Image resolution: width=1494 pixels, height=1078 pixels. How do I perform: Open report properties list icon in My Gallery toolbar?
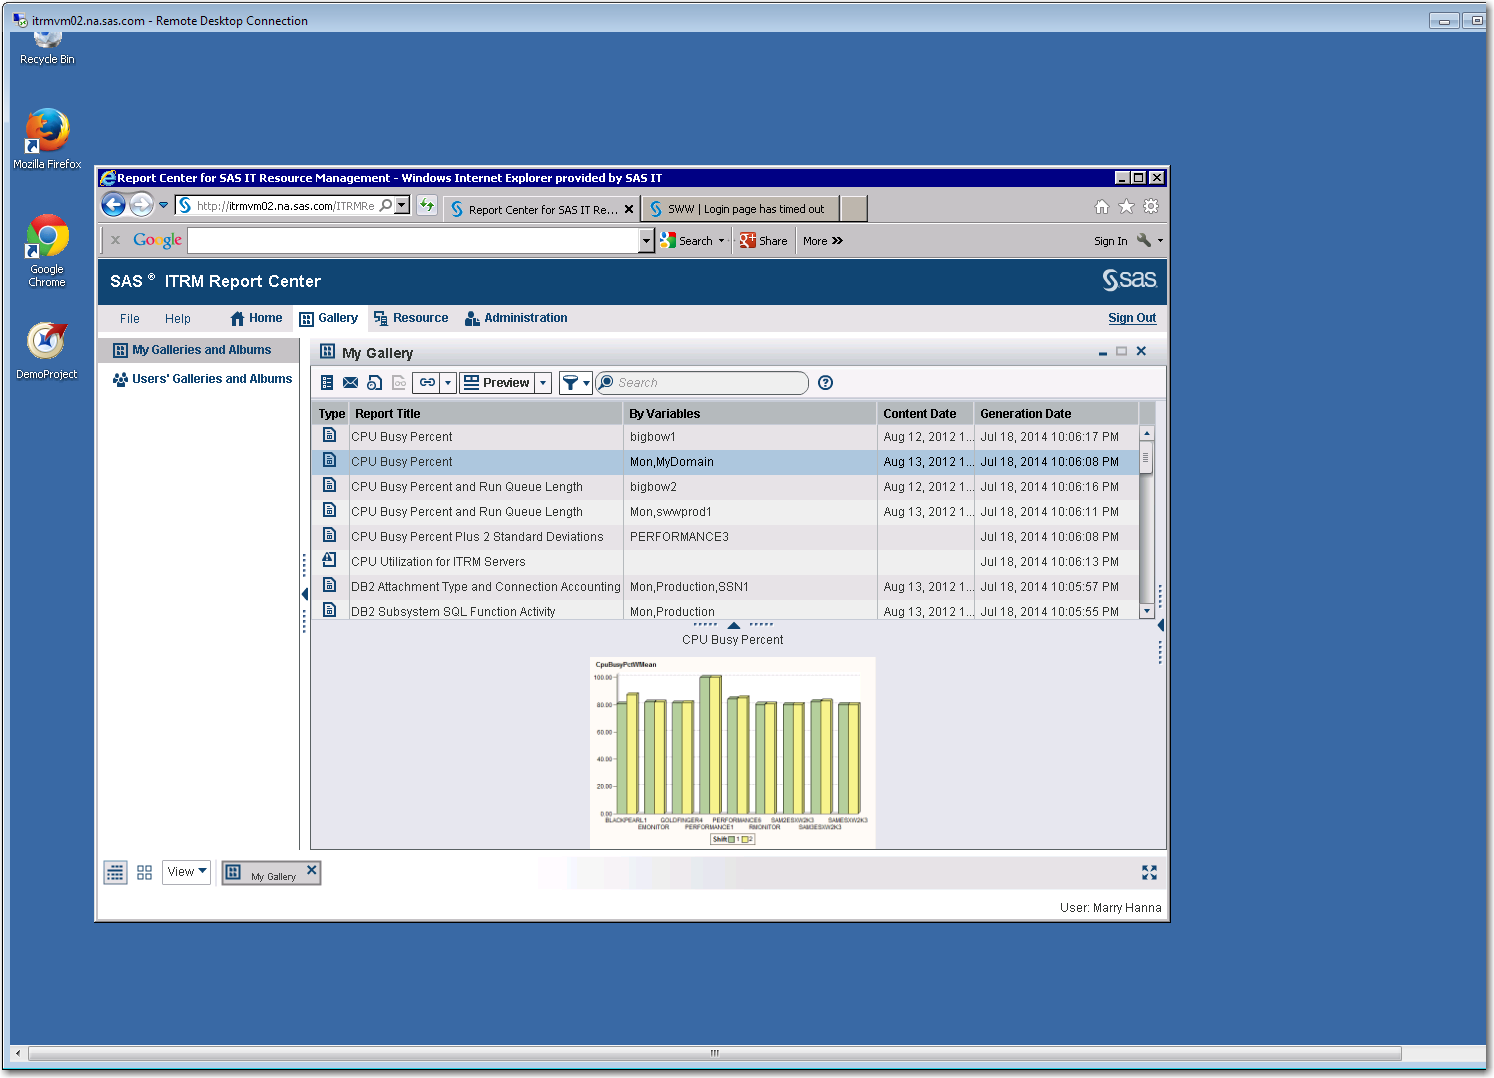coord(327,382)
